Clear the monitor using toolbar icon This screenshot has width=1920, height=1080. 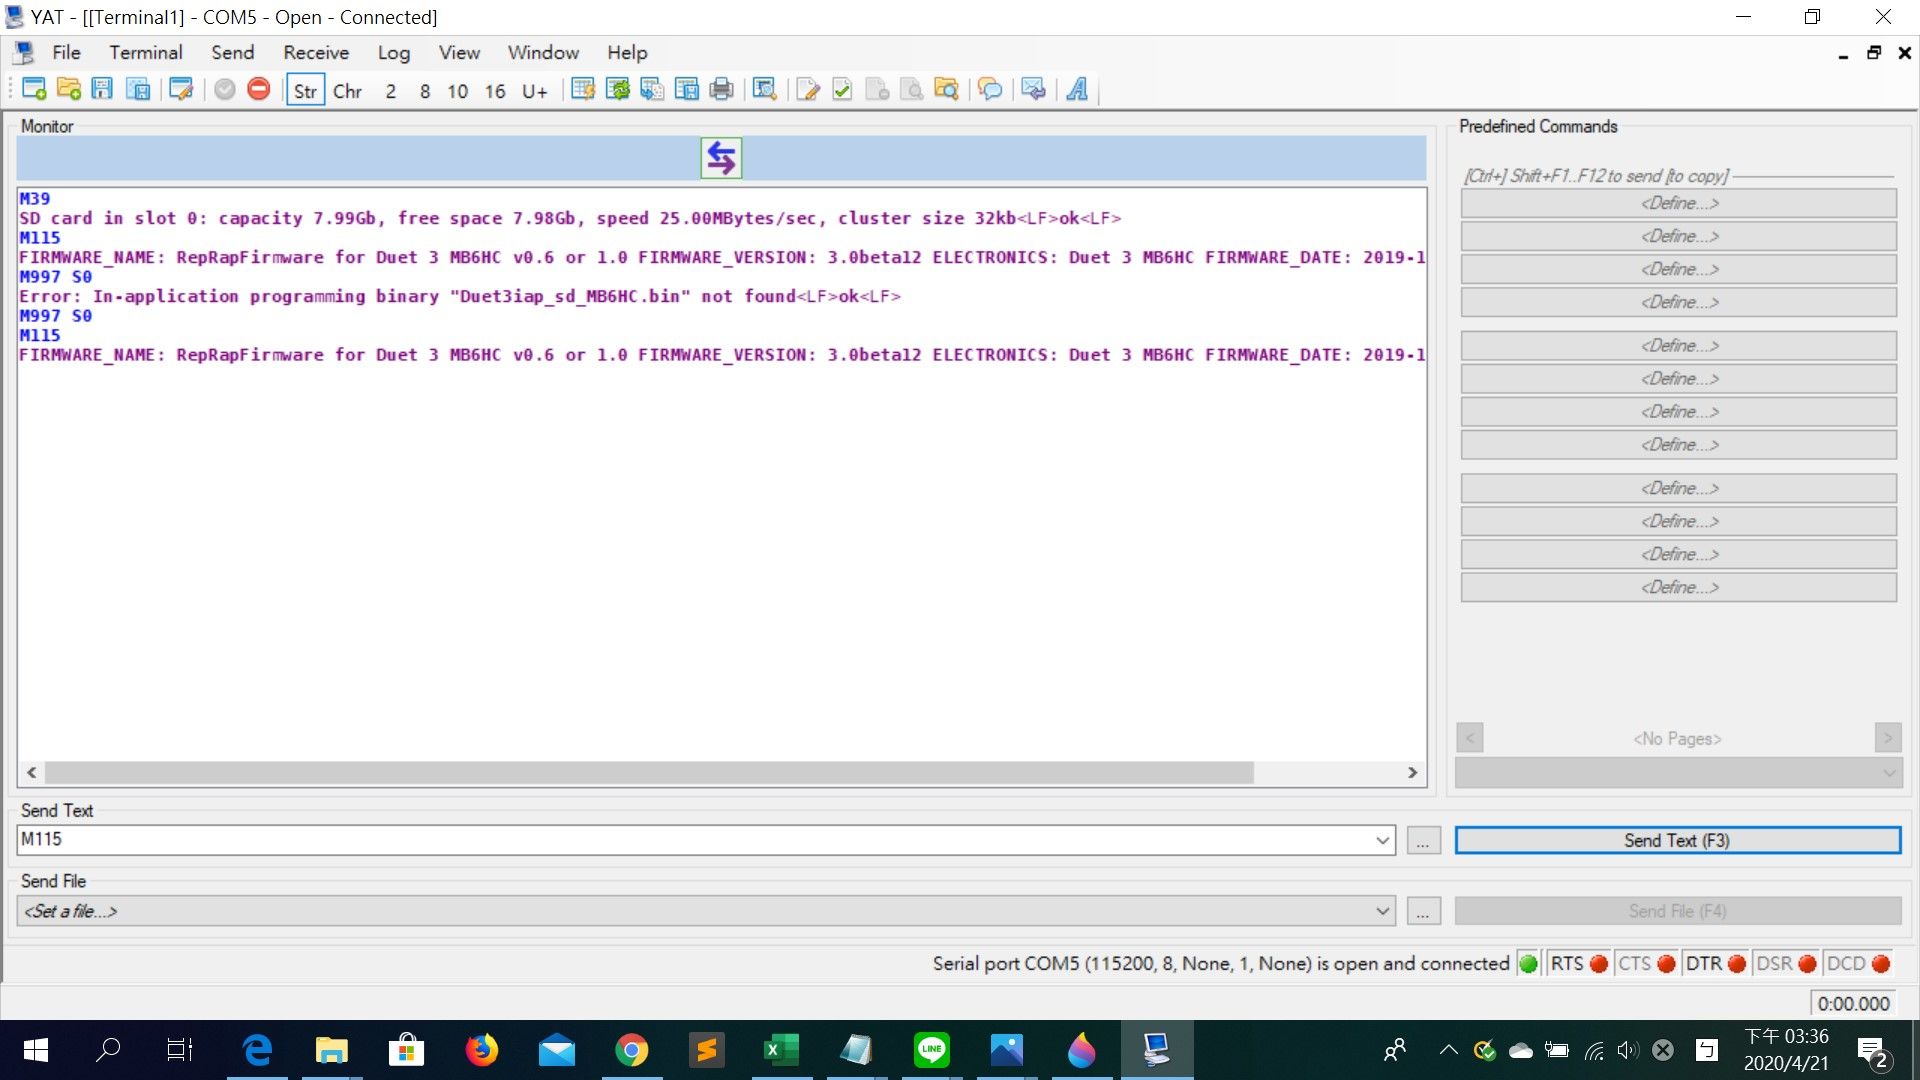coord(583,89)
